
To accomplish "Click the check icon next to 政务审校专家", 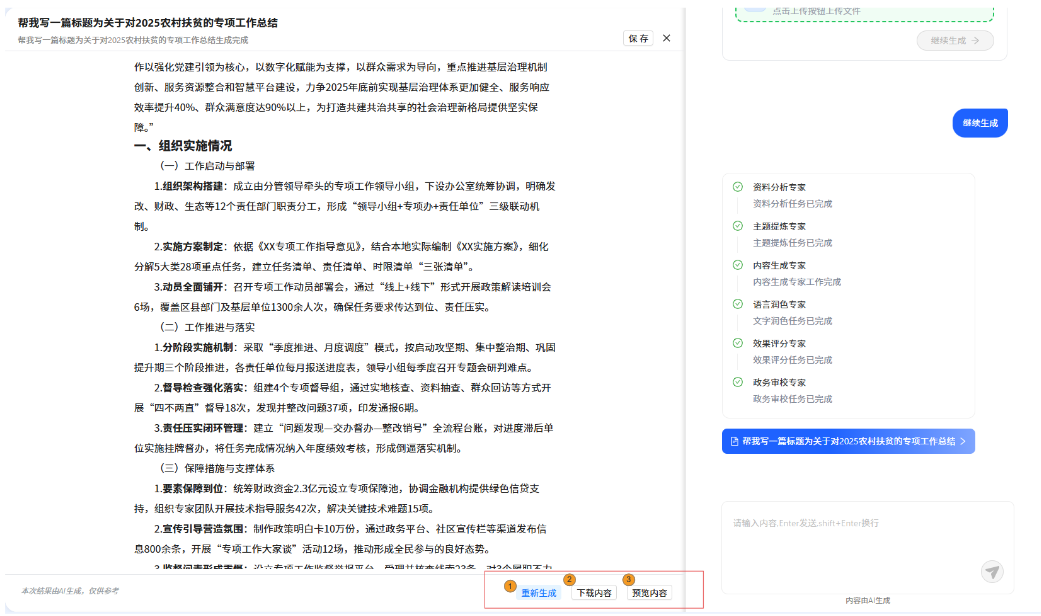I will click(738, 382).
